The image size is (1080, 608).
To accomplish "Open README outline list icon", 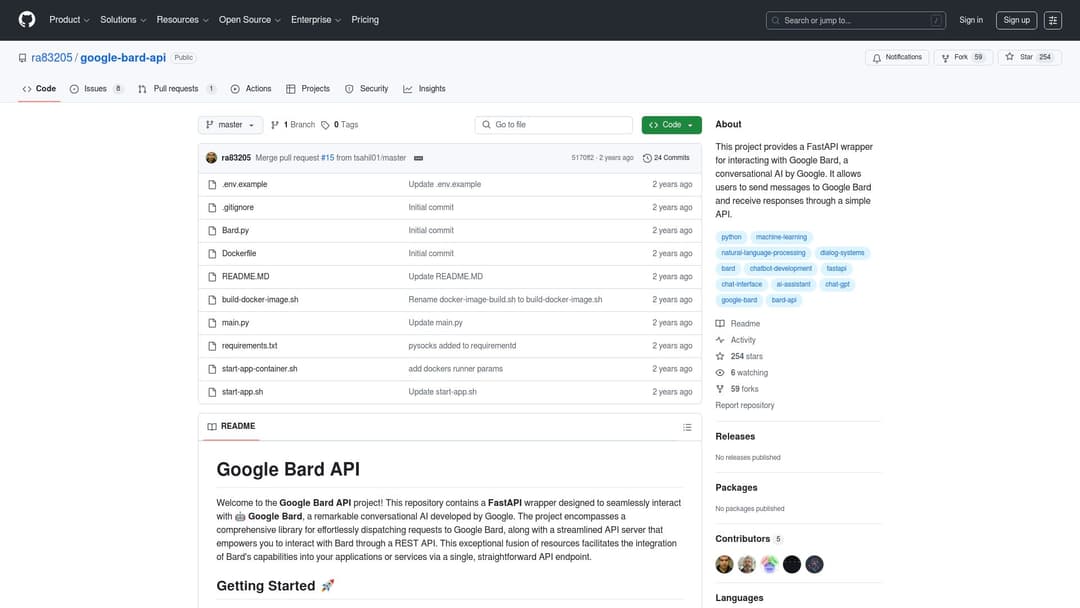I will point(687,427).
